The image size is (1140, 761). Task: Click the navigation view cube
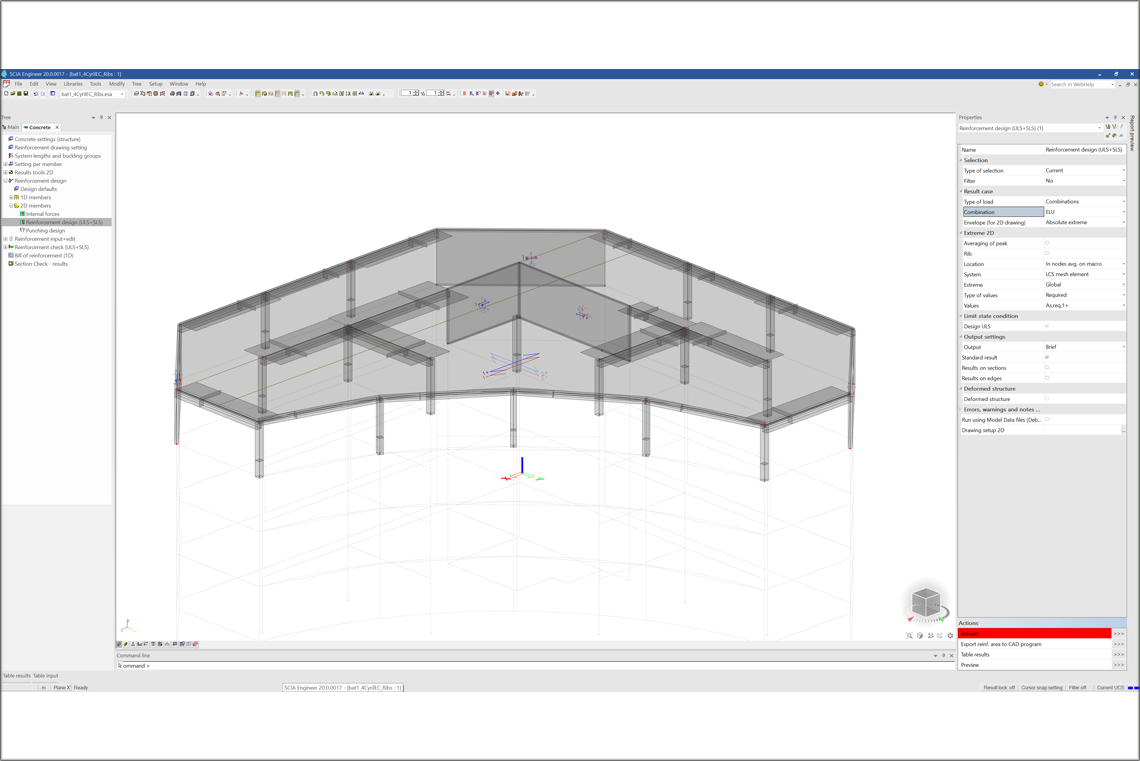coord(926,603)
